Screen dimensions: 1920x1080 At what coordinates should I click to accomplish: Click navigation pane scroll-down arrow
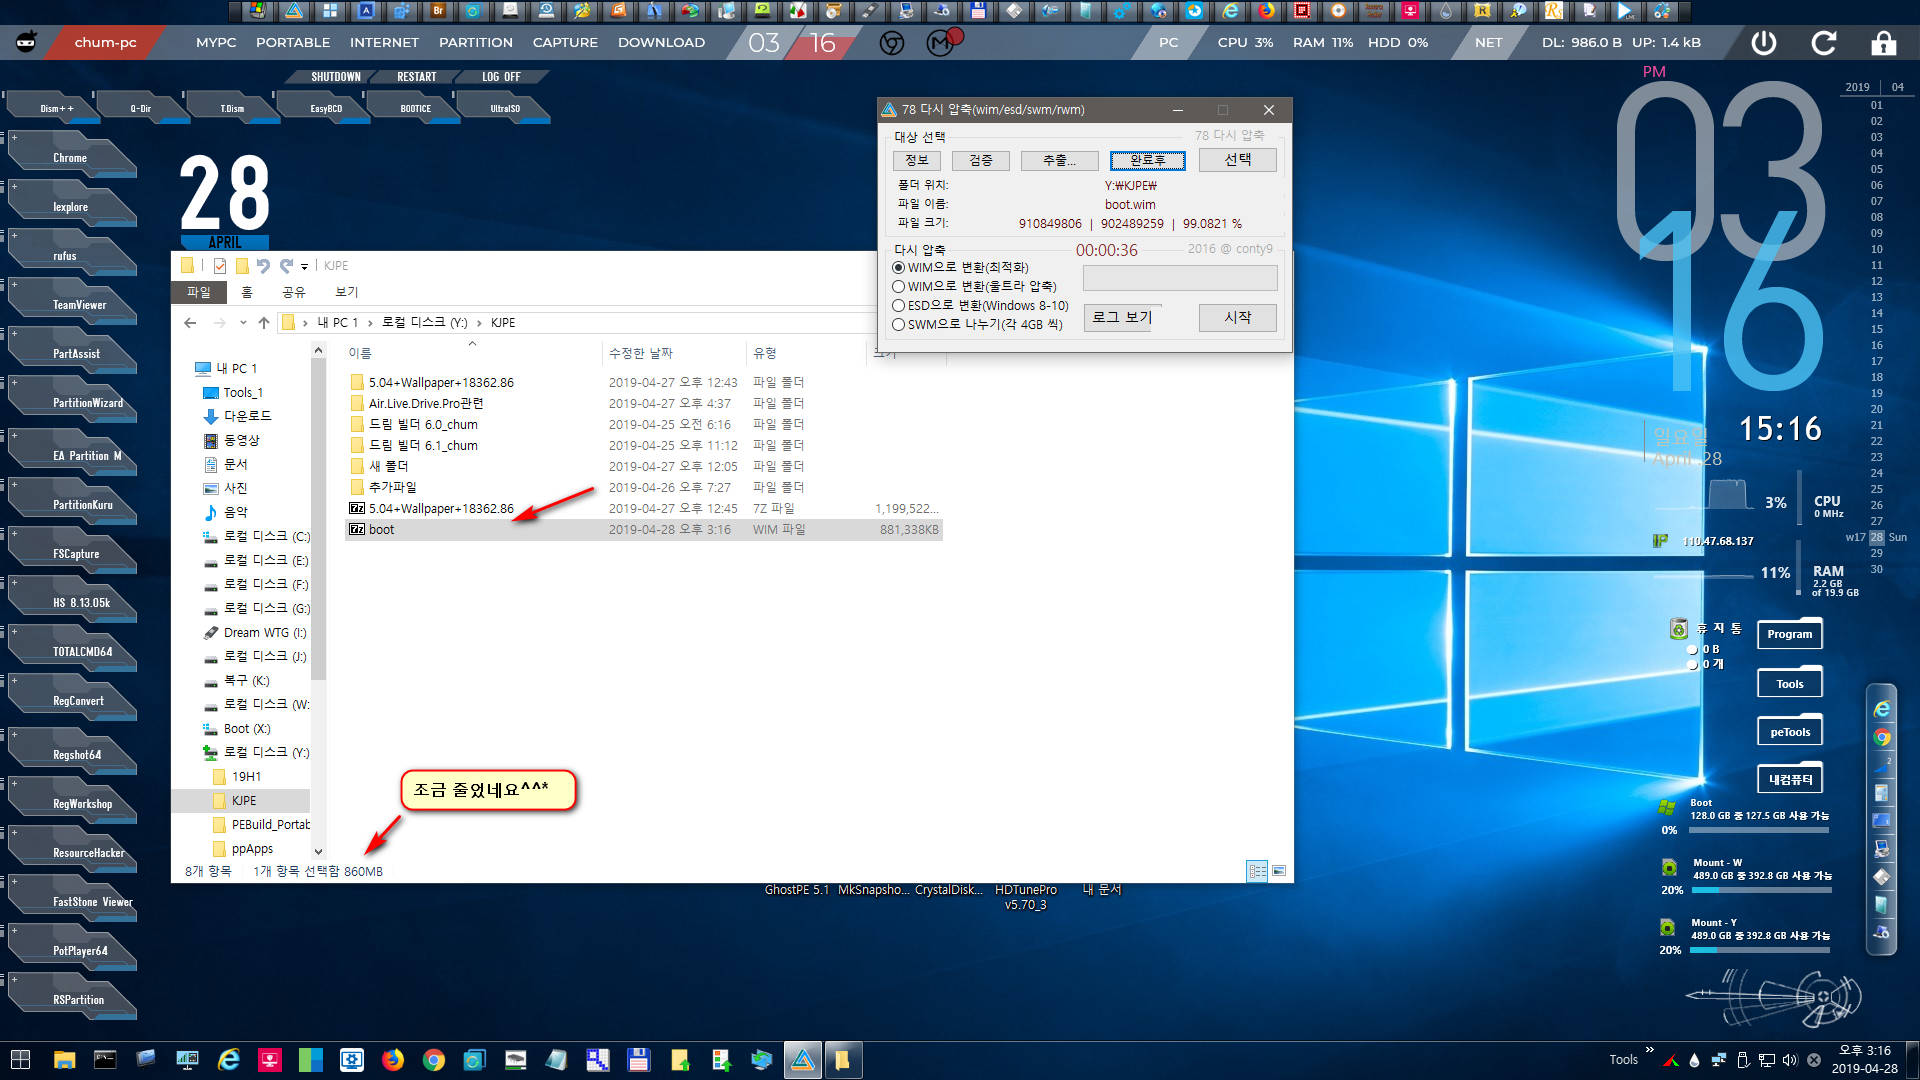(318, 852)
